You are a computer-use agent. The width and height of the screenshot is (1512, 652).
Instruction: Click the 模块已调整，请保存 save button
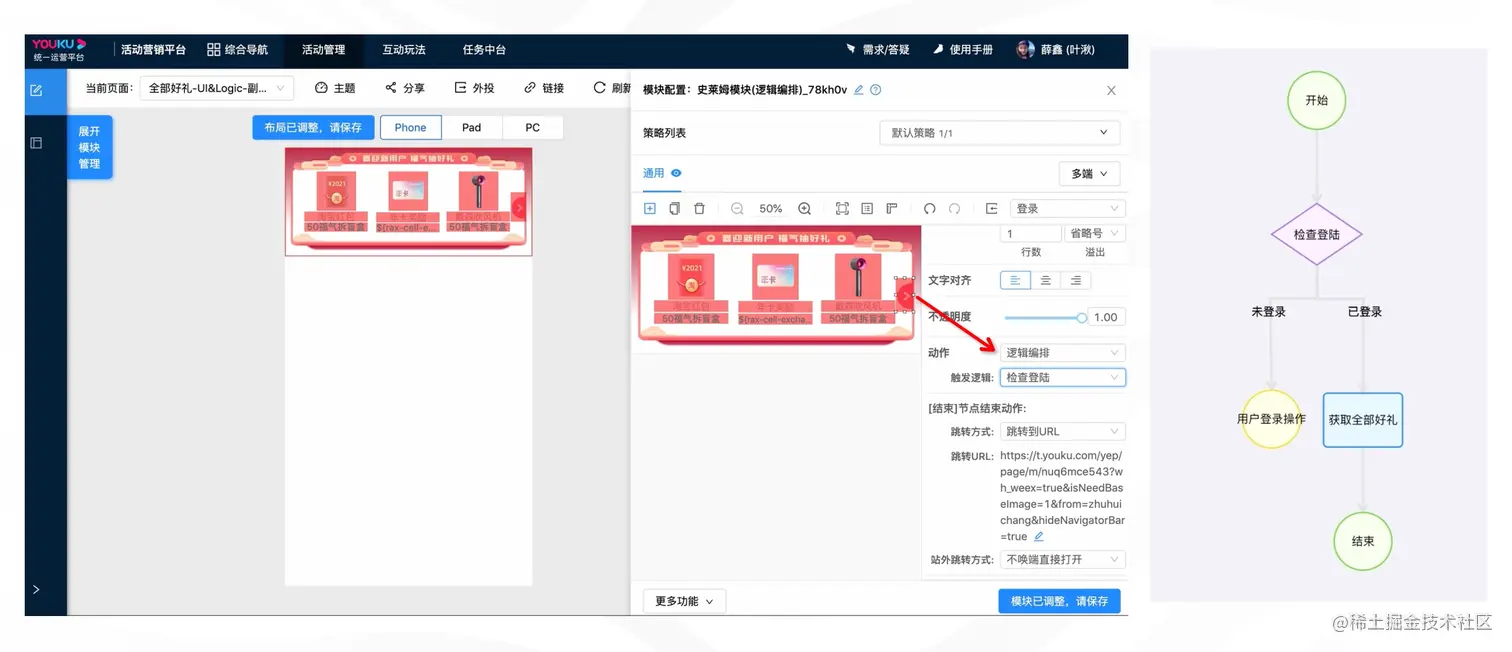pyautogui.click(x=1059, y=600)
